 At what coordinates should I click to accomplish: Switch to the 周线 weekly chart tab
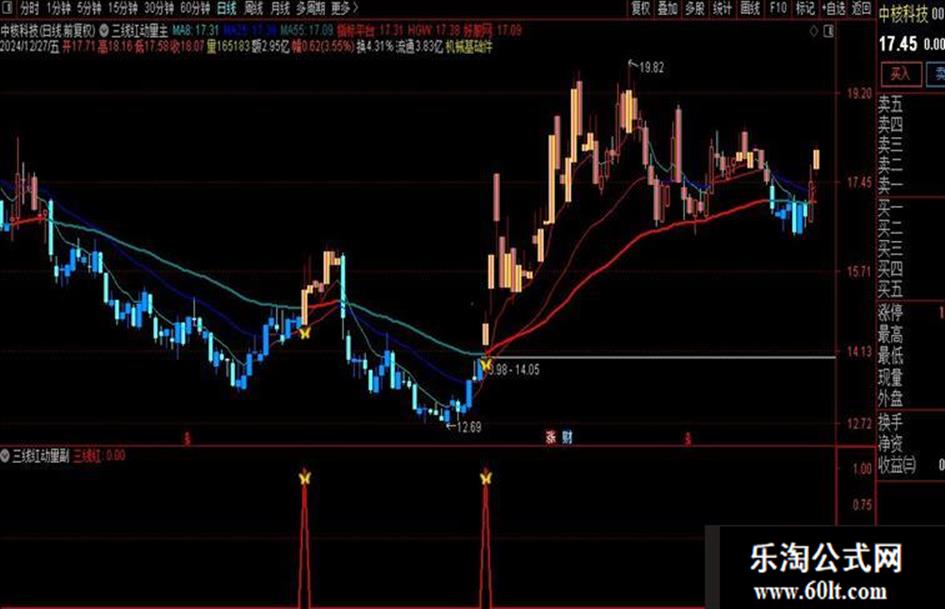[x=254, y=8]
